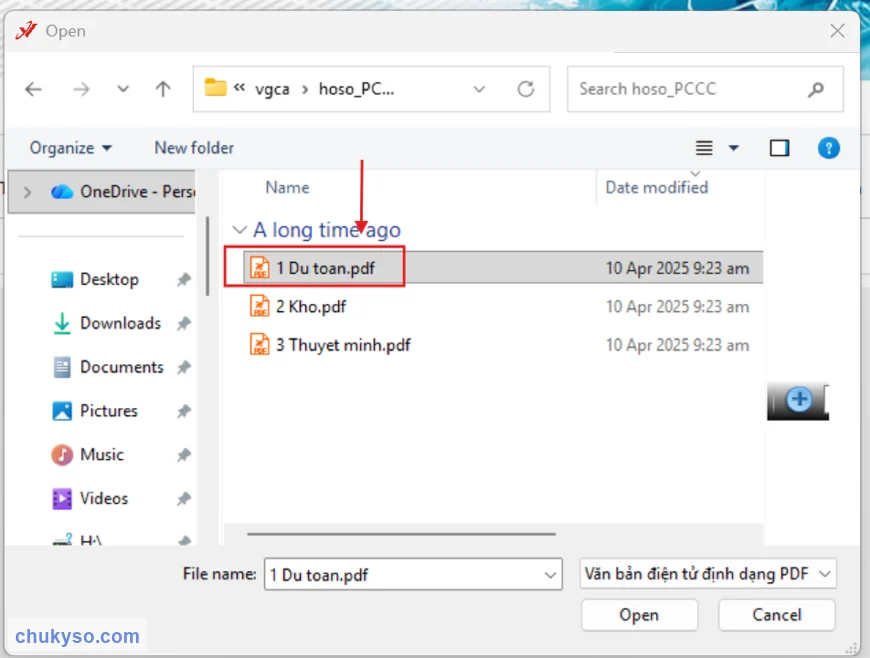Open the Organize menu
Screen dimensions: 870x658
(71, 148)
